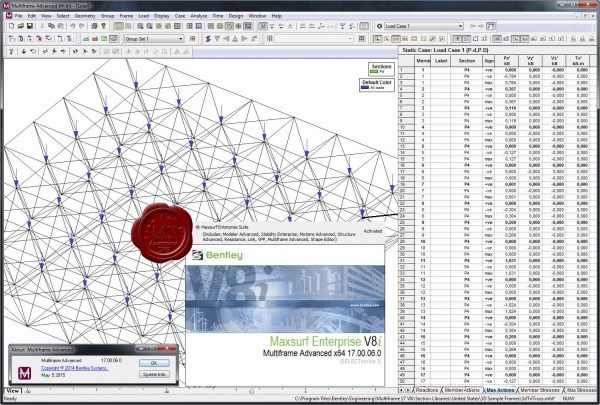Select Maxsurf Enterprise Suite radio option
This screenshot has width=600, height=405.
(198, 227)
